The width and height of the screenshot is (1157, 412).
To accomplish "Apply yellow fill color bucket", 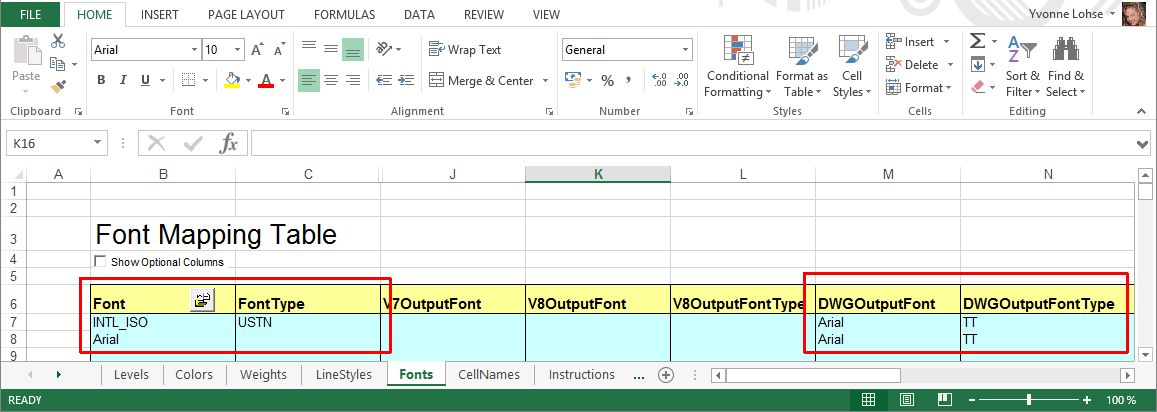I will pos(232,80).
